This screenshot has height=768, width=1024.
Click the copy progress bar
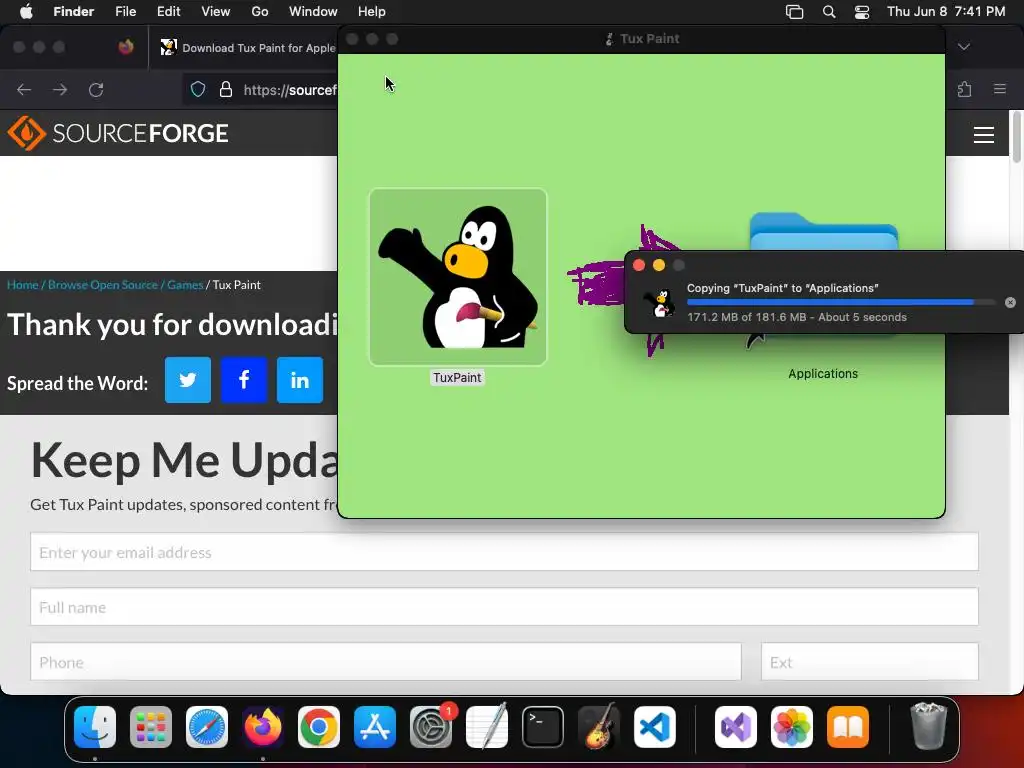click(x=841, y=302)
